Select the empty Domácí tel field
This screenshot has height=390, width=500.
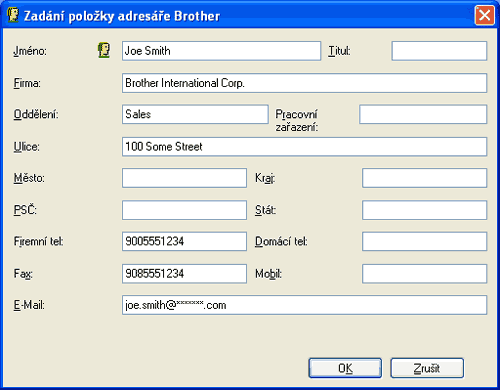click(424, 241)
